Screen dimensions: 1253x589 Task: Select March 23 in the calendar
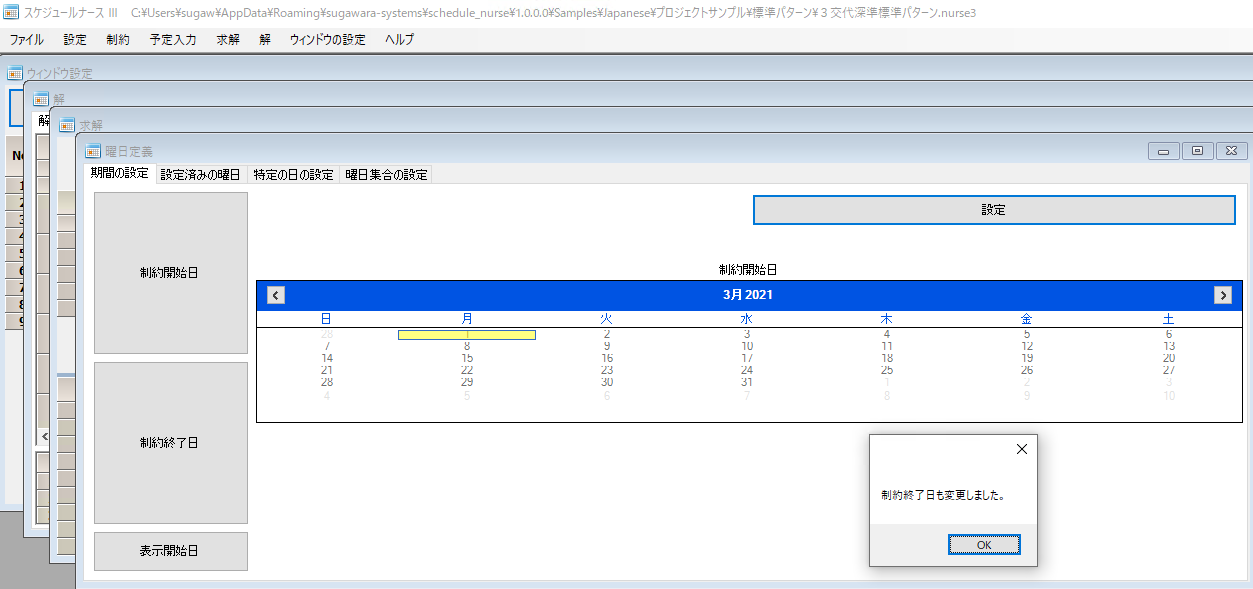click(x=607, y=370)
